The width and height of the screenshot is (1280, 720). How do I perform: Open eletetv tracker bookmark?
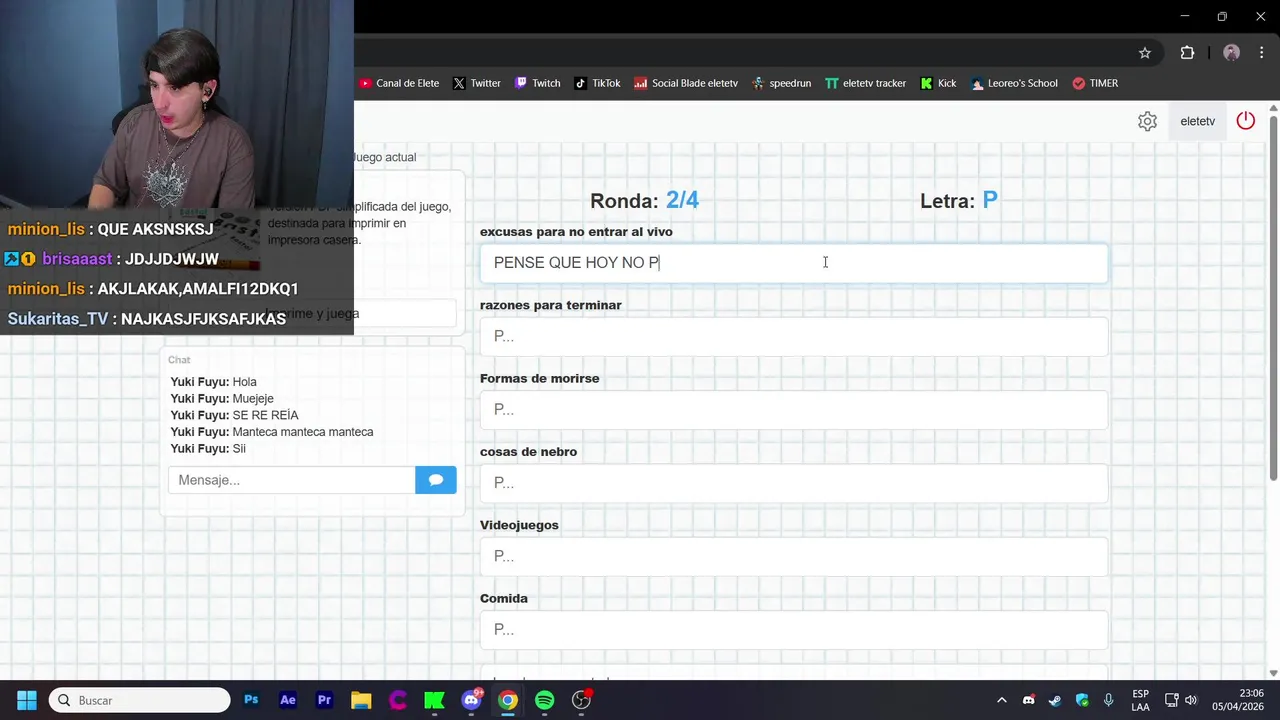pyautogui.click(x=865, y=83)
